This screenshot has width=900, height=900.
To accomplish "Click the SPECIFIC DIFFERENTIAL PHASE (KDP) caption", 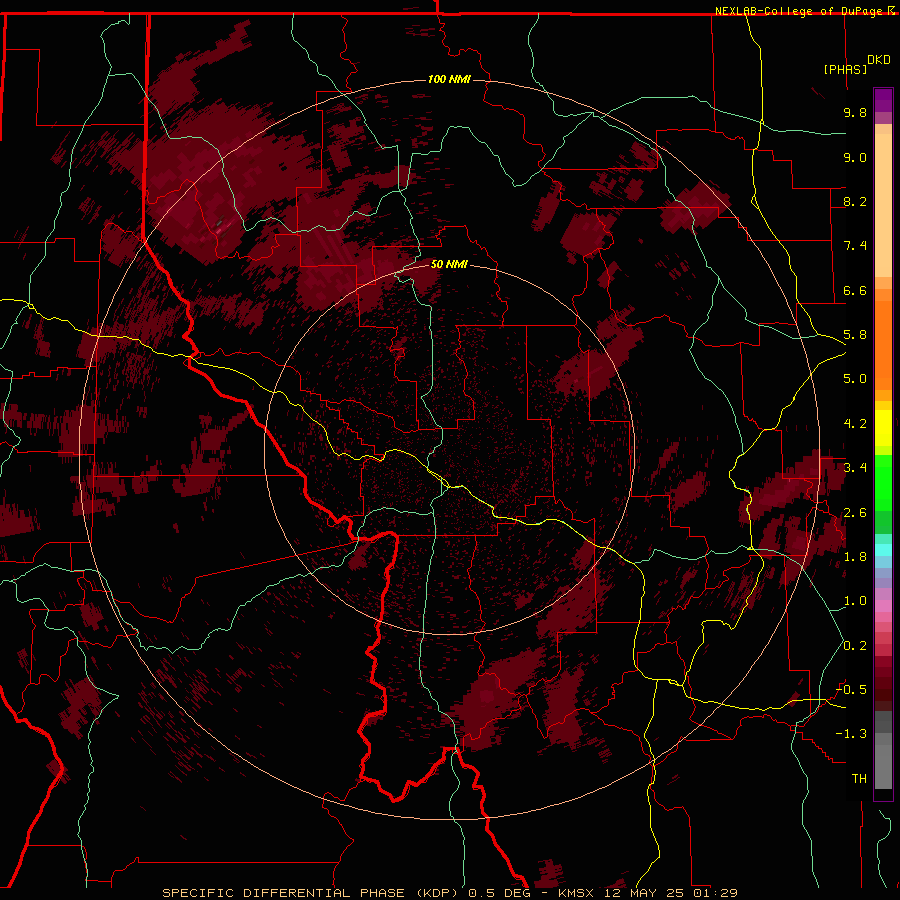I will click(x=311, y=893).
